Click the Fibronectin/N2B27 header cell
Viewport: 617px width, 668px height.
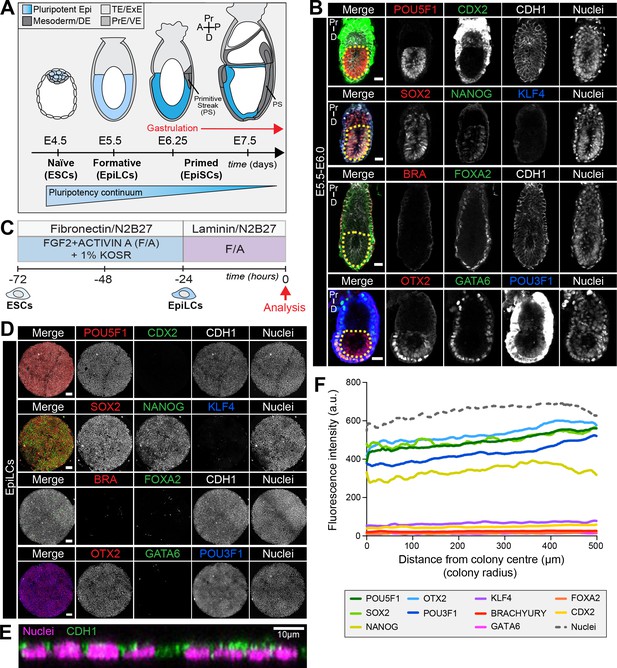pos(101,229)
